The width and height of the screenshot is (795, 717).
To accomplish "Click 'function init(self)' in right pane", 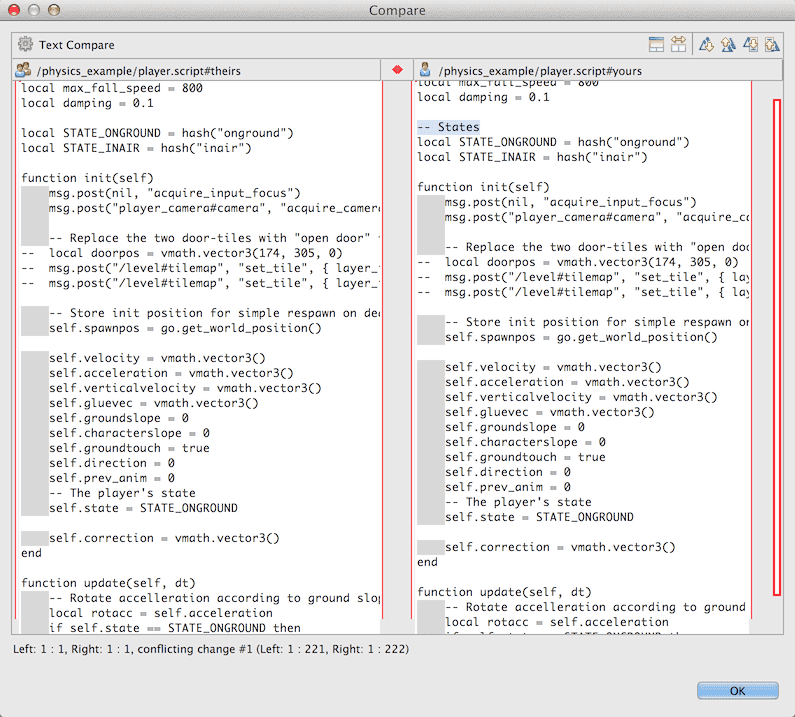I will point(483,188).
